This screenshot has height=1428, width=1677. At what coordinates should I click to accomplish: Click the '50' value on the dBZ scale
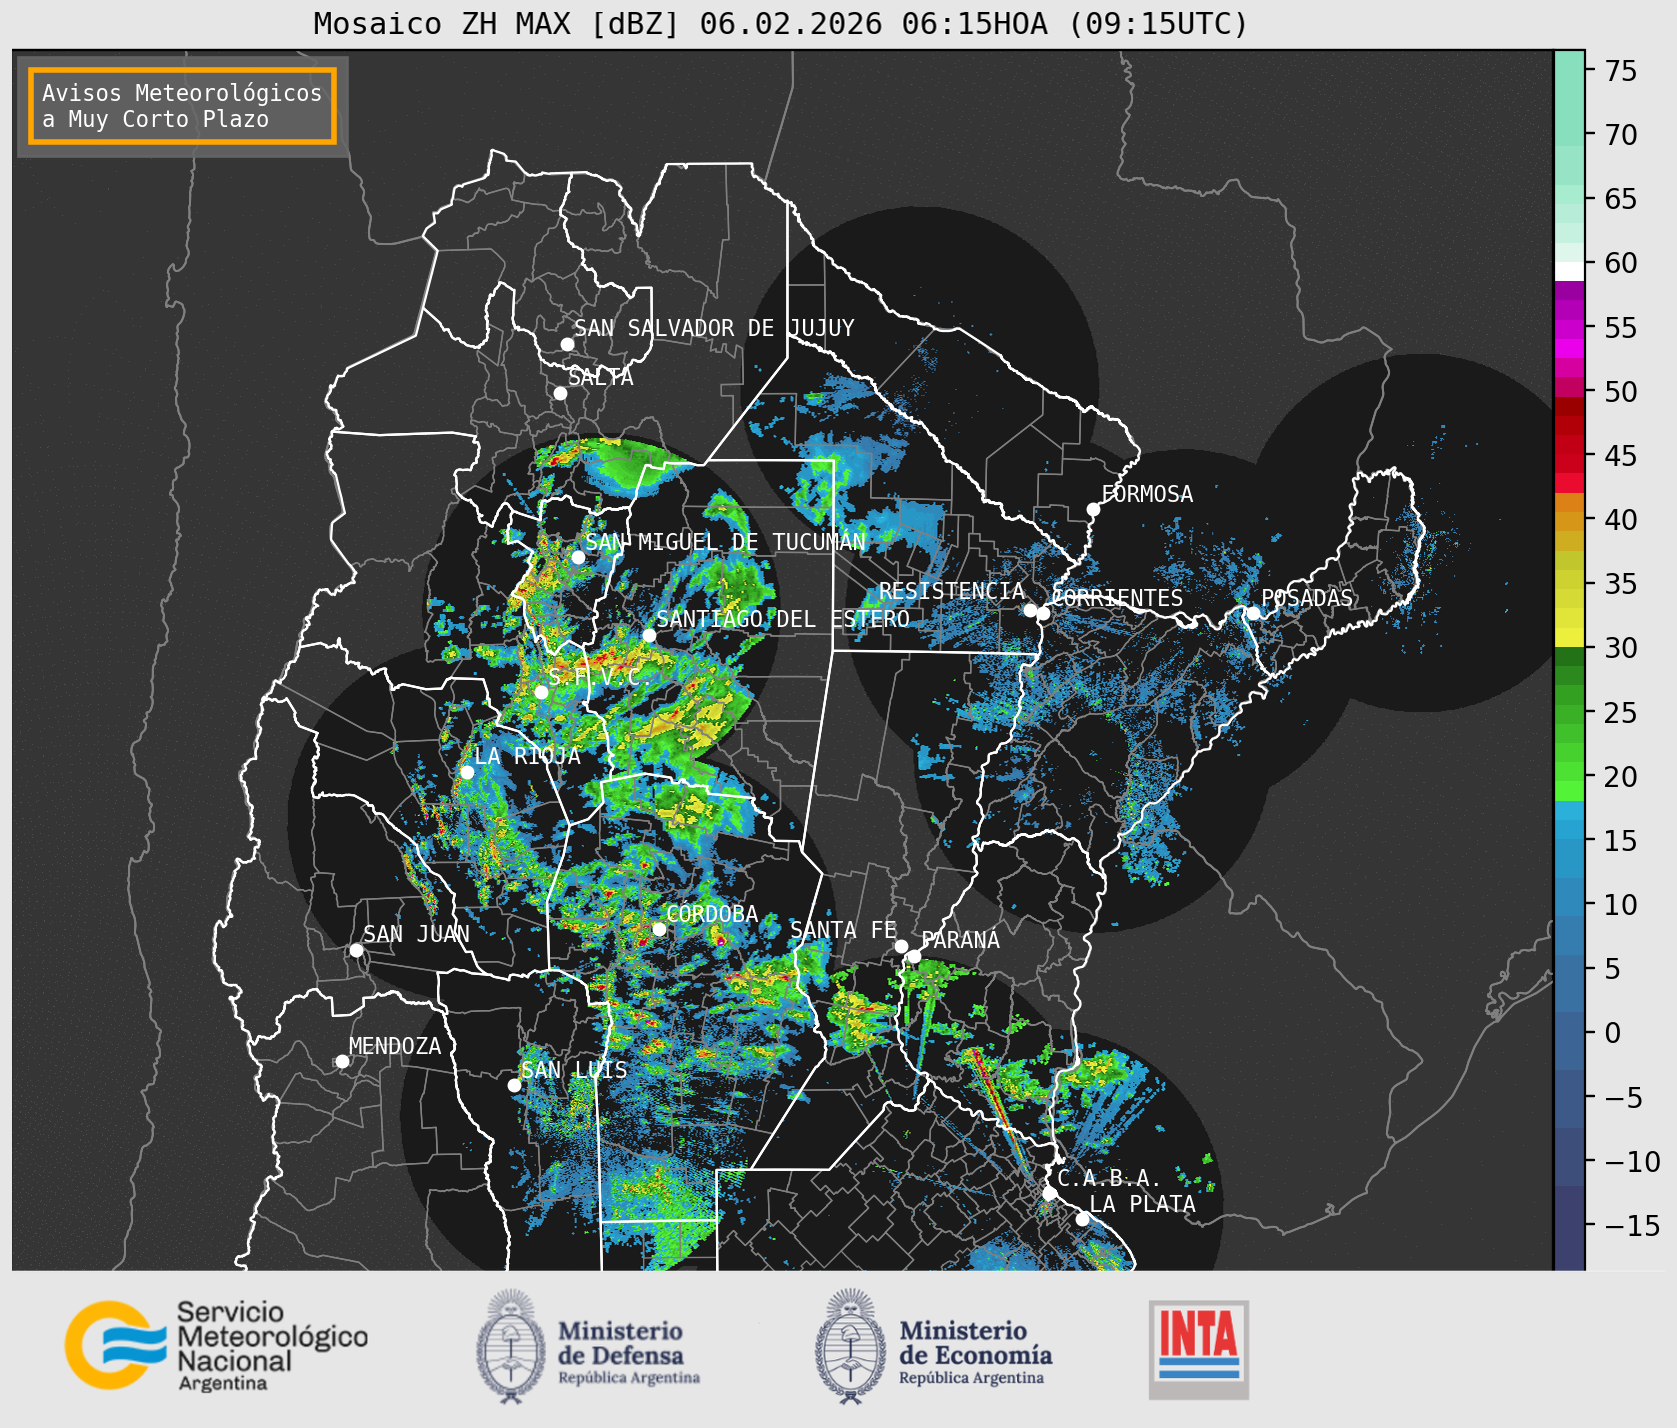coord(1621,392)
